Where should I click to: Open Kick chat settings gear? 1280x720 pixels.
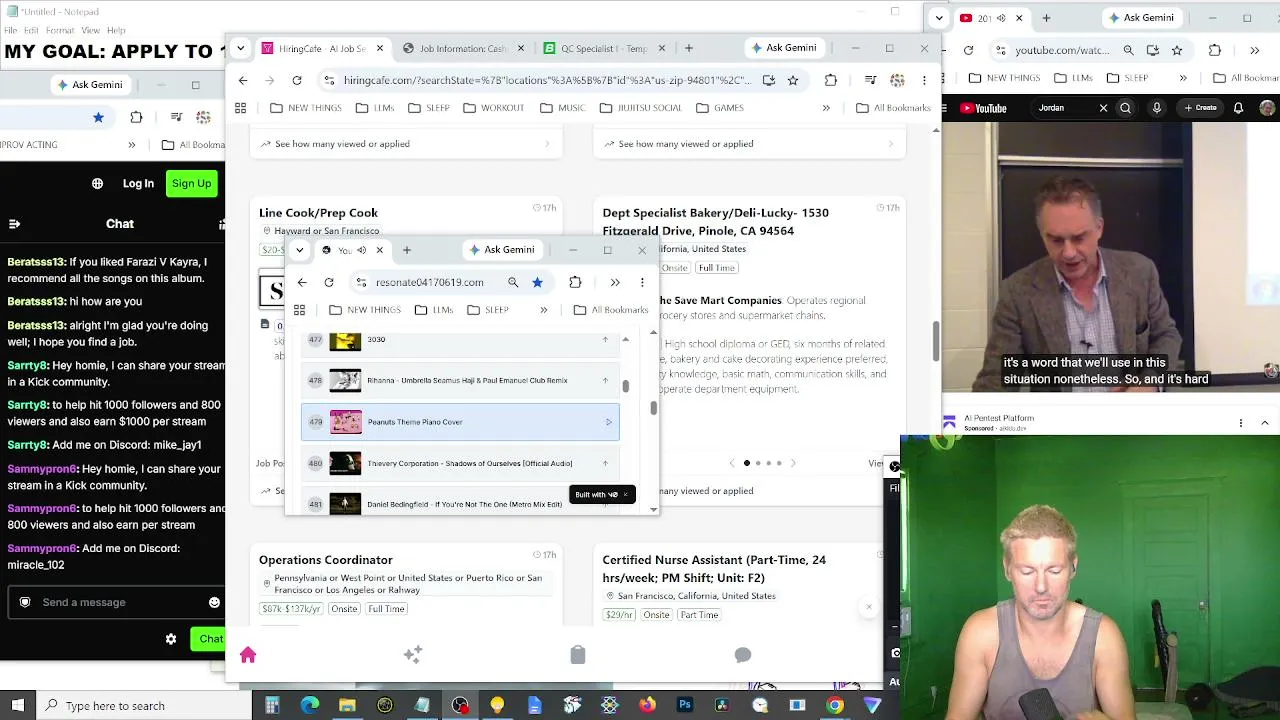171,639
